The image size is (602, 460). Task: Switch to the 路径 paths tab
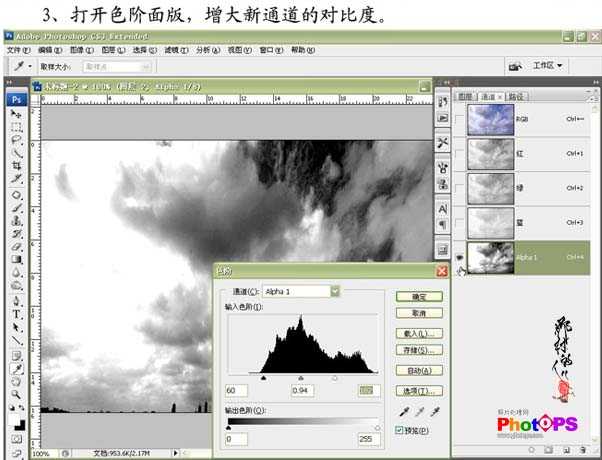pos(516,97)
